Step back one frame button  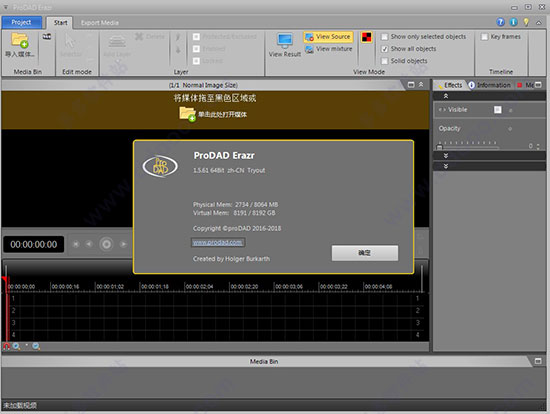pos(89,244)
